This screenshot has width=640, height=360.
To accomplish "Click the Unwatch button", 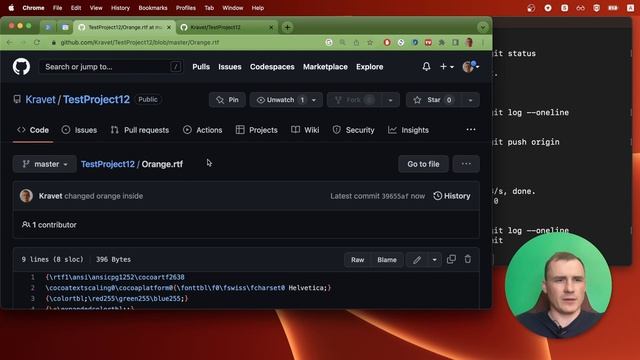I will click(280, 100).
